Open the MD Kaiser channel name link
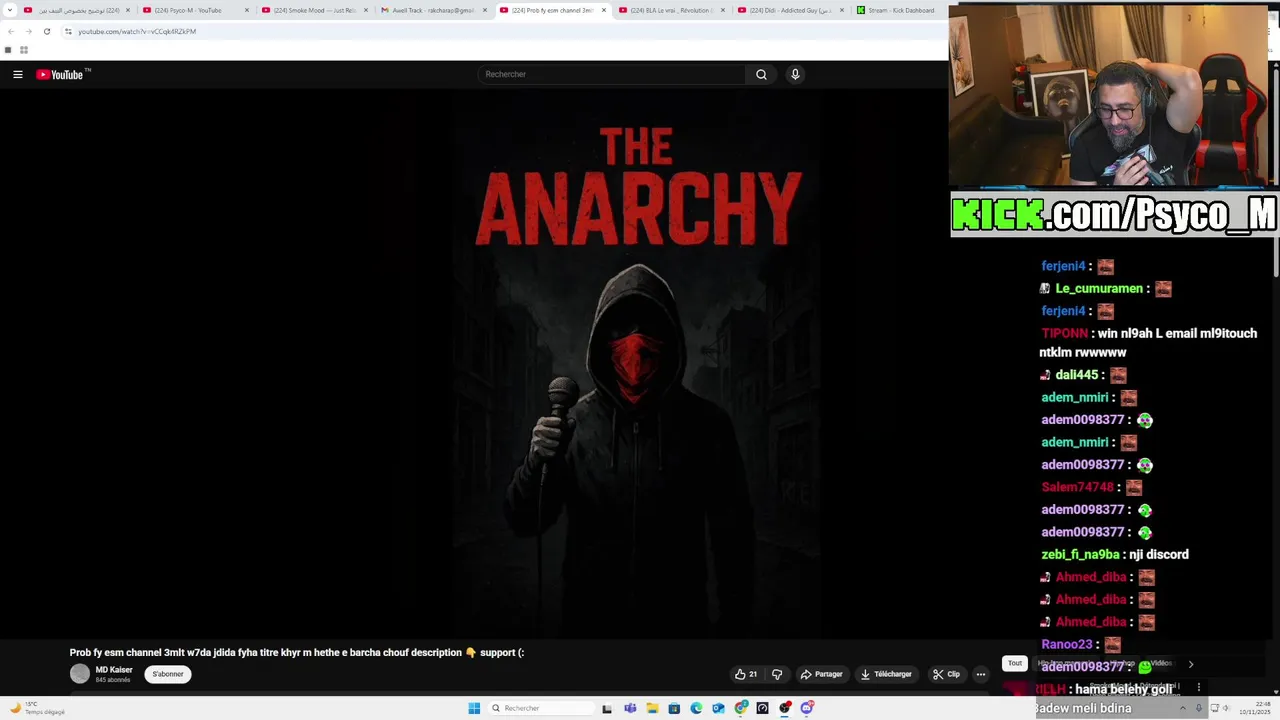Viewport: 1280px width, 720px height. coord(114,670)
